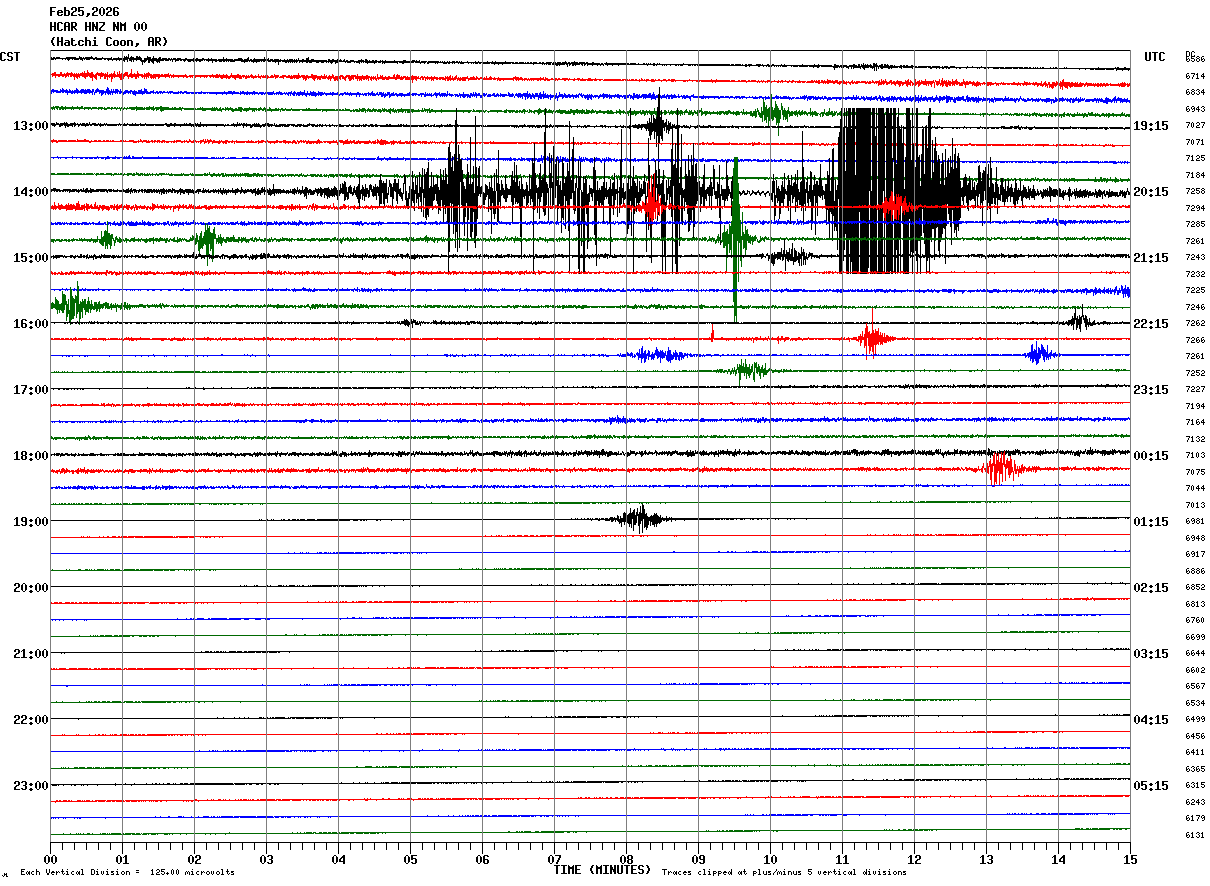
Task: Click the red wave burst on 18:15 trace
Action: (1000, 468)
